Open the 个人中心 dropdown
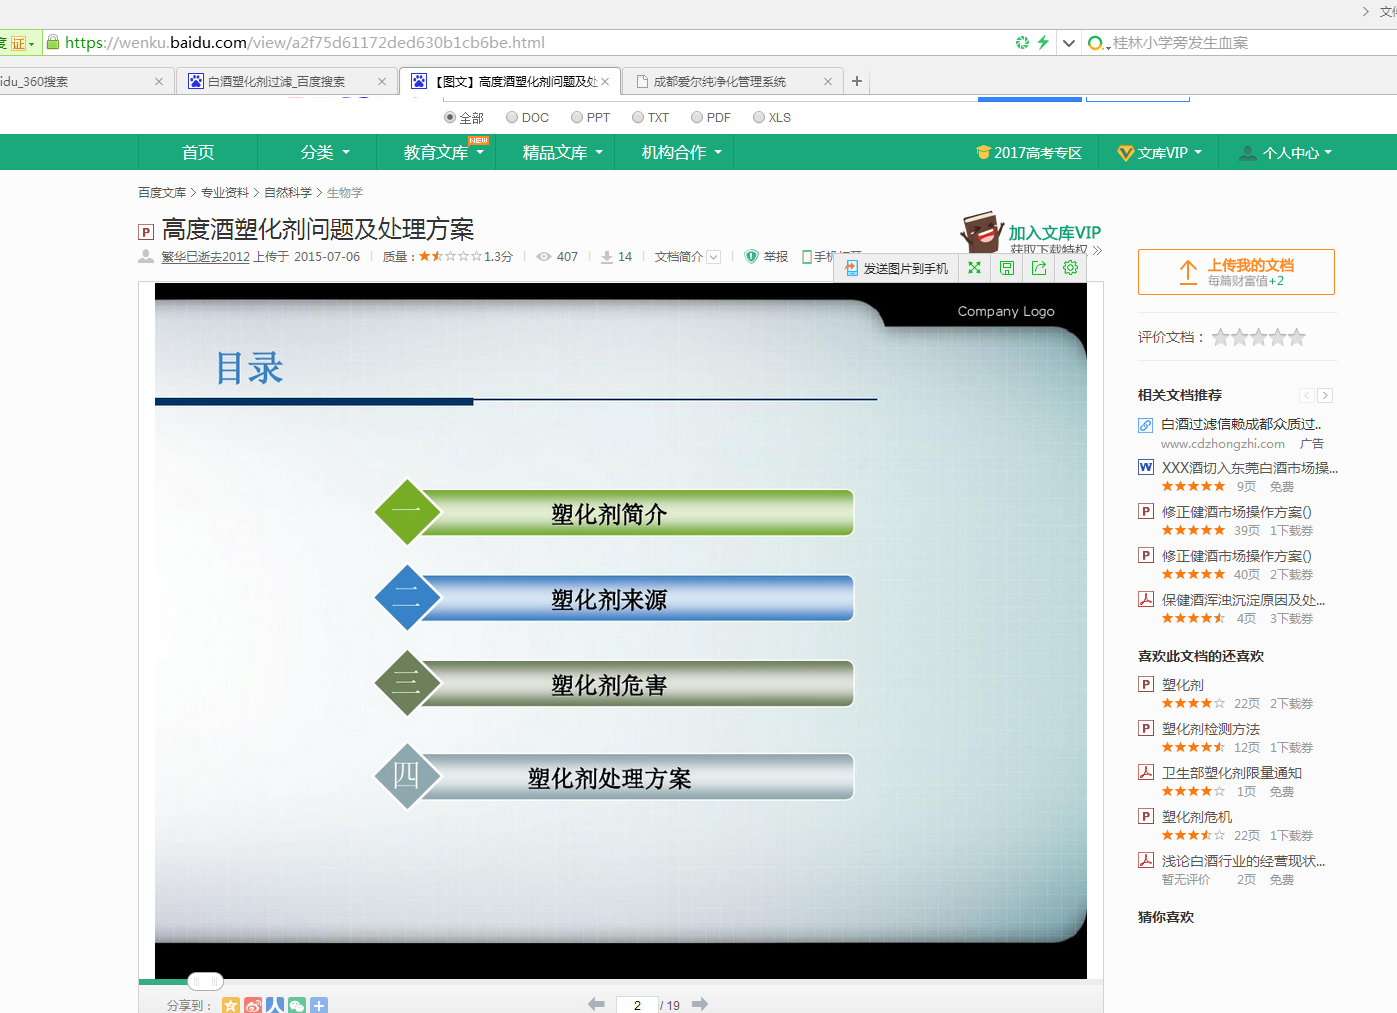Image resolution: width=1397 pixels, height=1013 pixels. [1286, 153]
